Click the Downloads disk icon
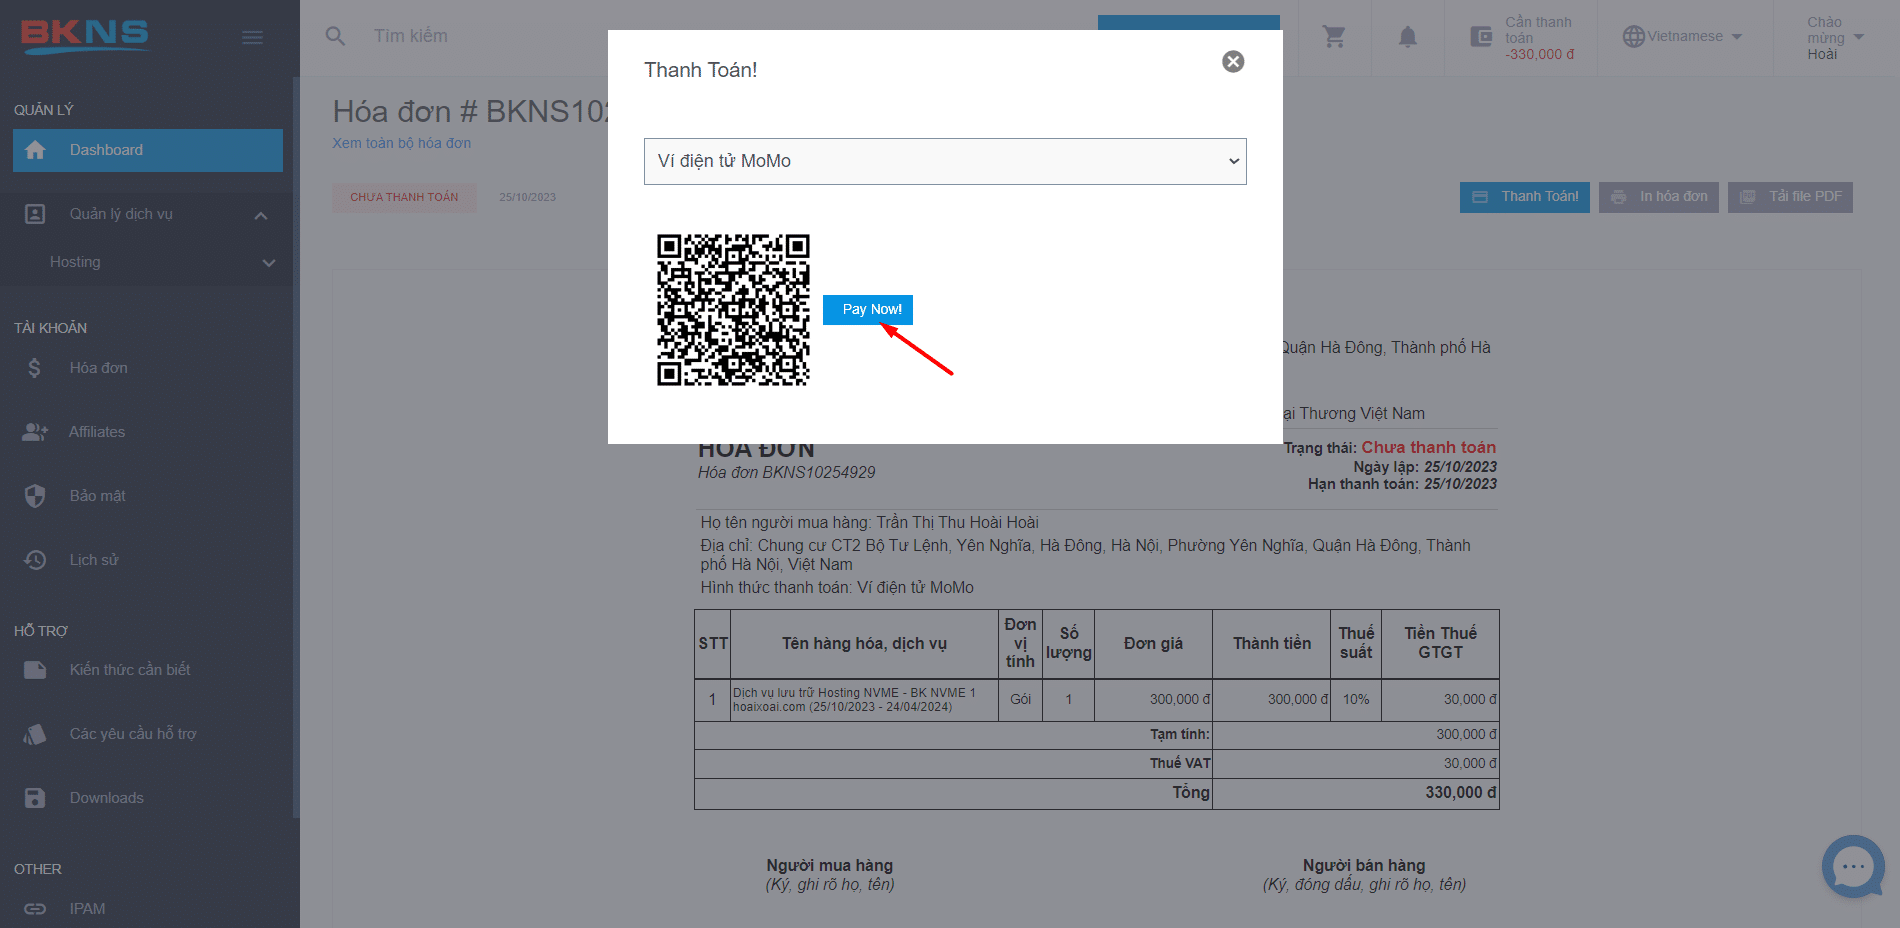The width and height of the screenshot is (1900, 928). tap(35, 798)
